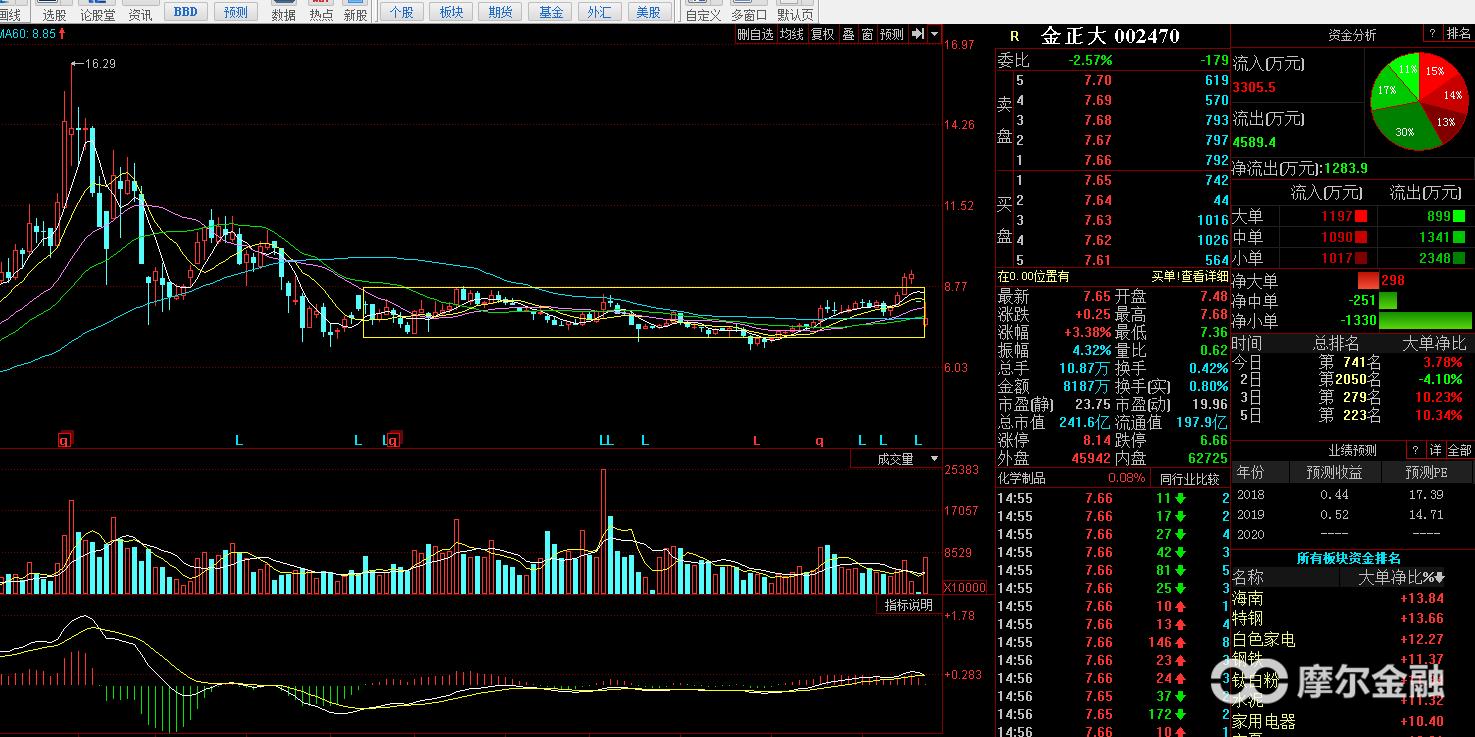Image resolution: width=1475 pixels, height=737 pixels.
Task: Toggle the 叠 overlay chart option
Action: (x=848, y=34)
